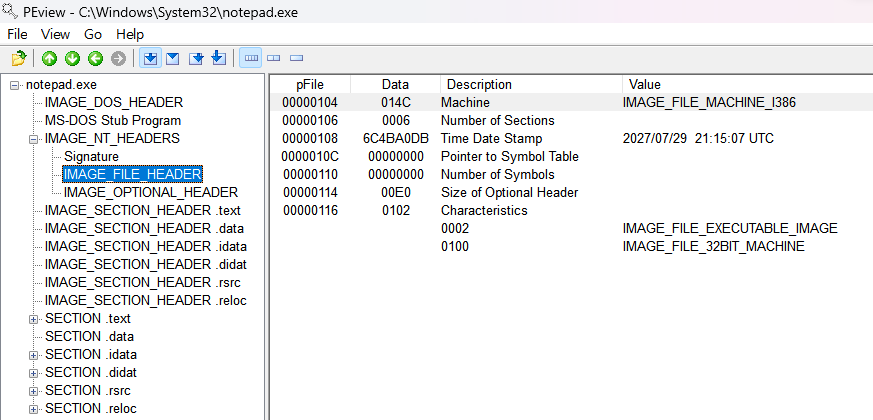This screenshot has width=873, height=420.
Task: Click the 00E0 data cell
Action: click(396, 192)
